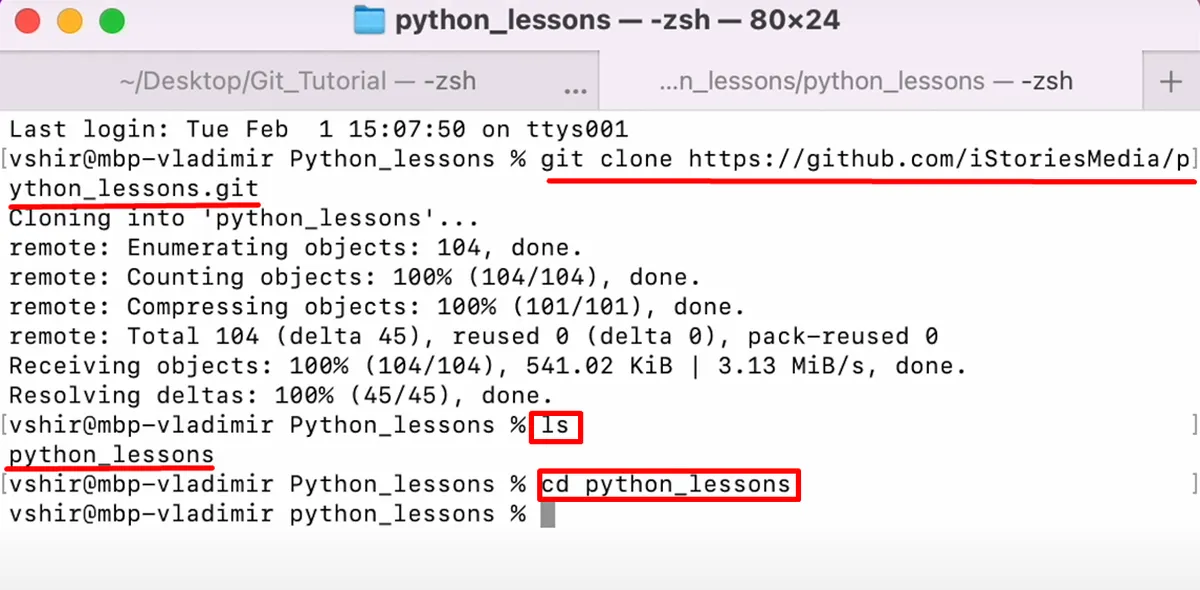Click the activity ellipsis on the Git_Tutorial tab
1200x590 pixels.
[x=575, y=90]
